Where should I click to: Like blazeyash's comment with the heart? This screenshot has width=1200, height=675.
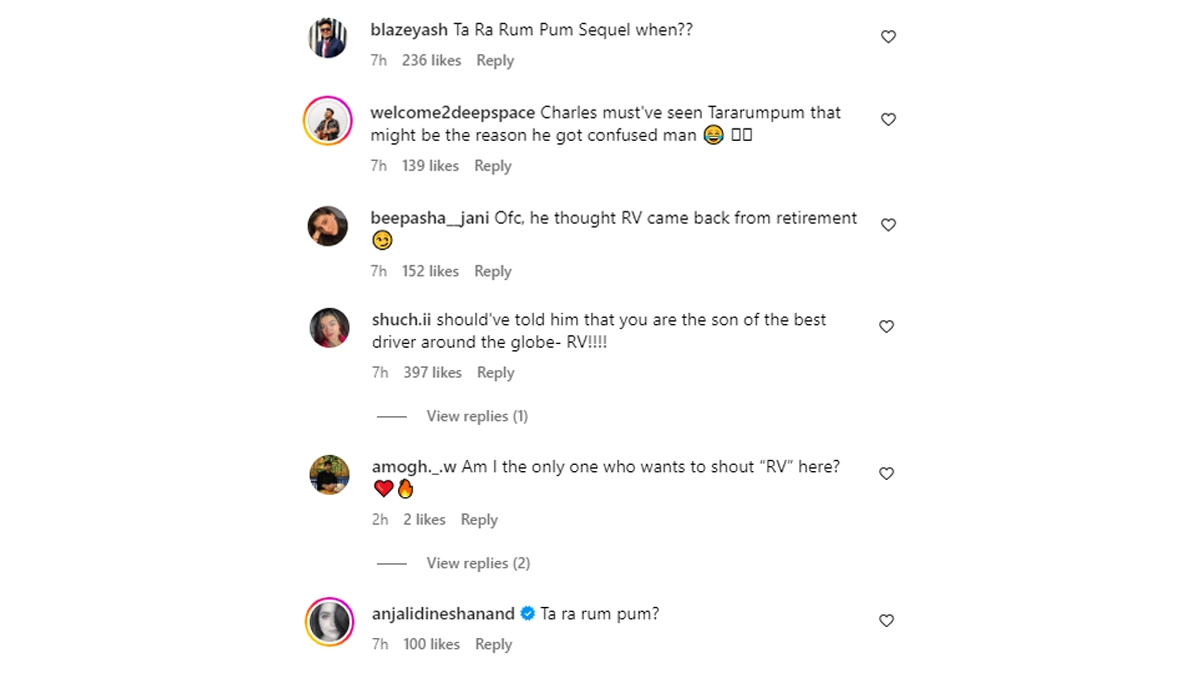click(x=888, y=37)
